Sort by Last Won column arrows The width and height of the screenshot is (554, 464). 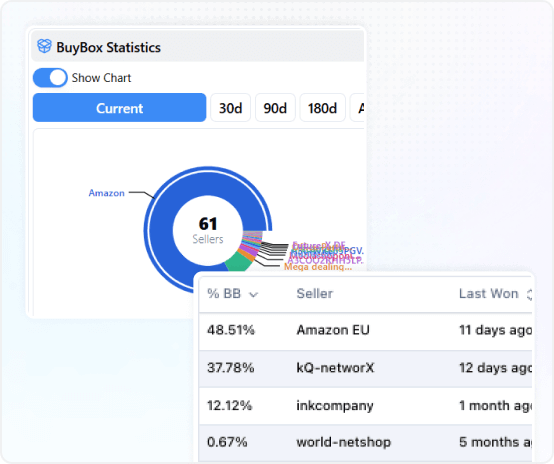[529, 294]
